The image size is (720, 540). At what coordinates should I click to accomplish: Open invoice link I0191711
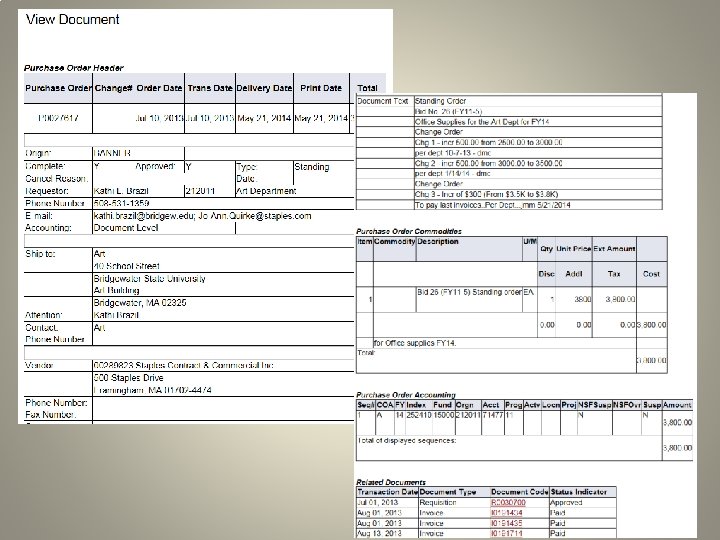click(x=506, y=533)
